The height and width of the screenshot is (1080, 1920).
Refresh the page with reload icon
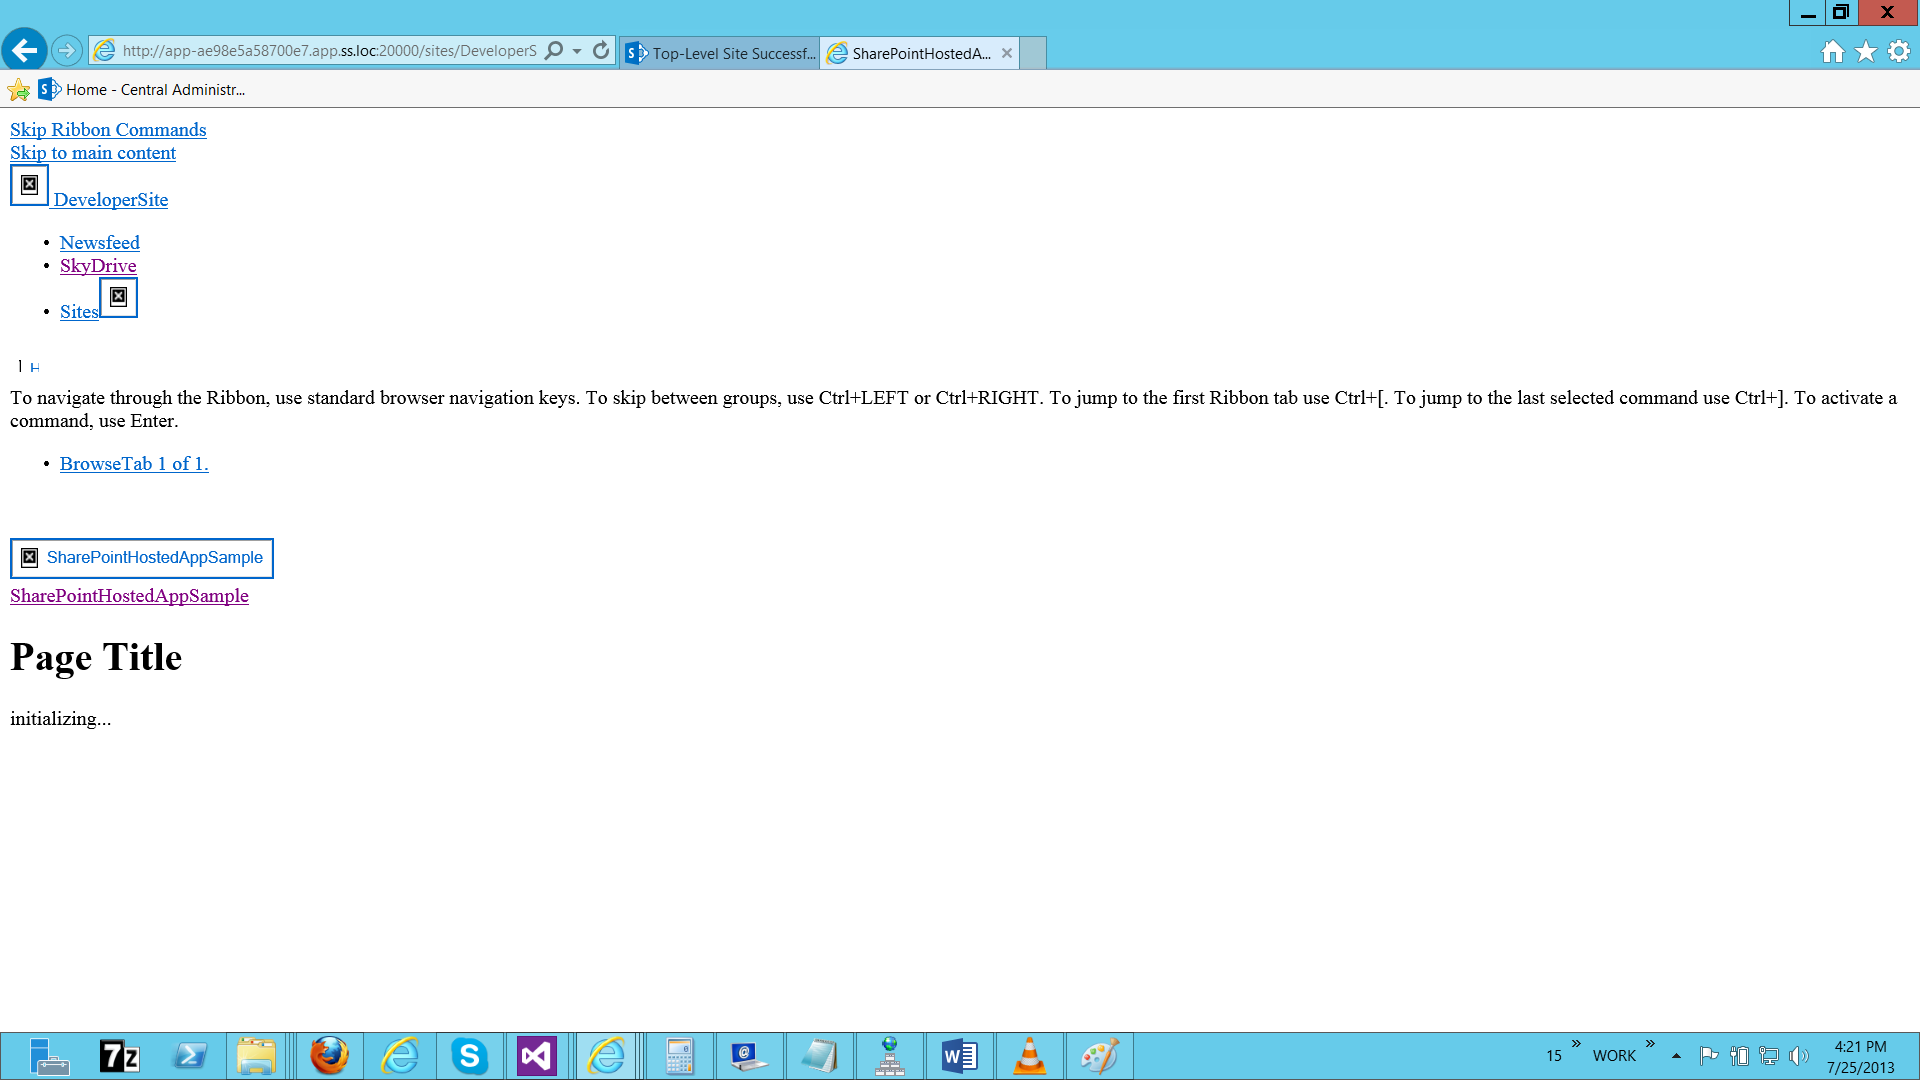click(x=600, y=50)
